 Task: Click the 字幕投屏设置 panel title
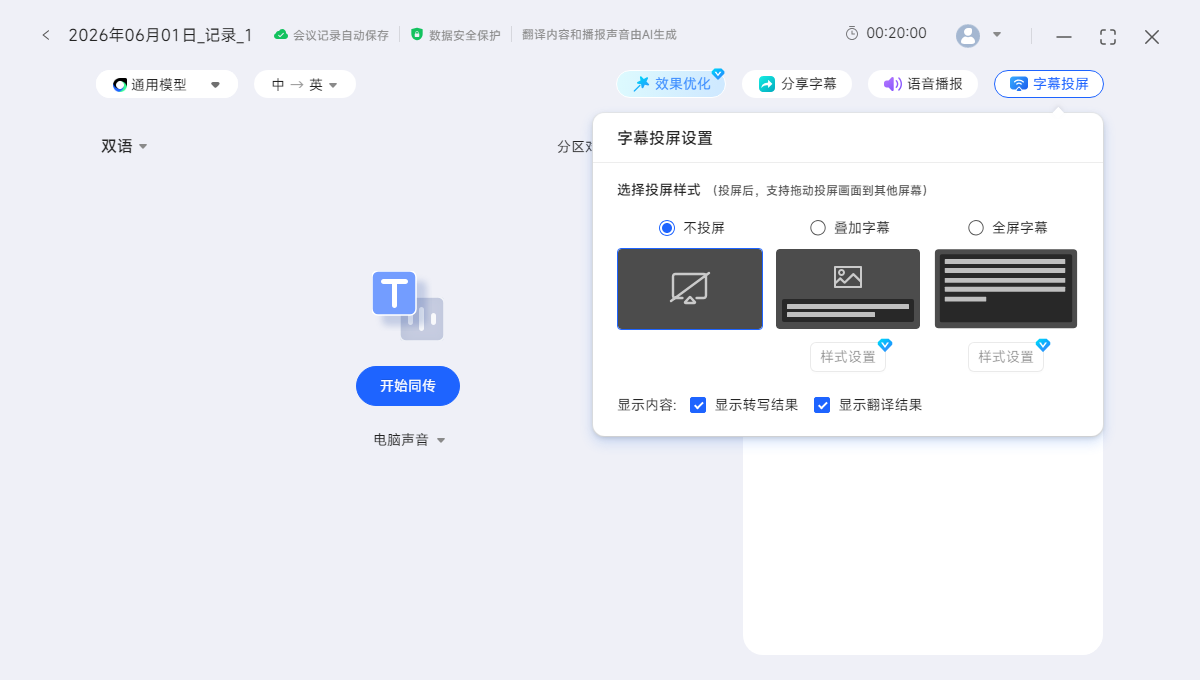point(665,138)
